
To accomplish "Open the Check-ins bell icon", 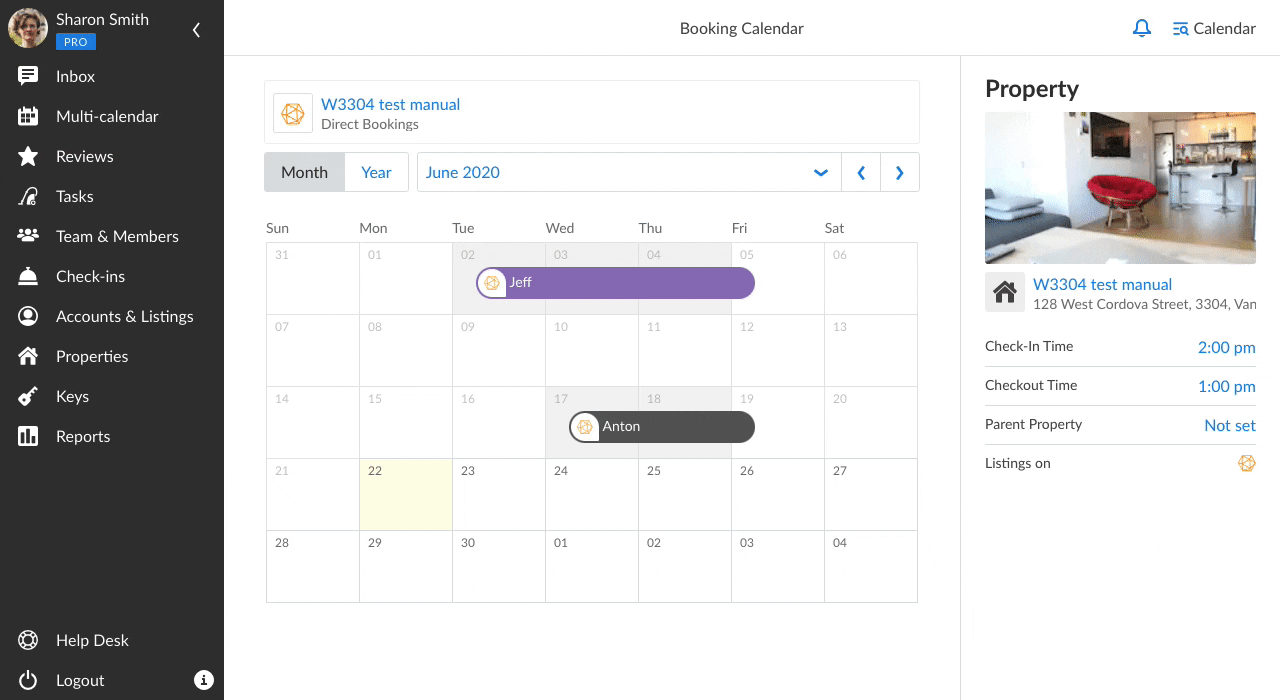I will pyautogui.click(x=28, y=276).
